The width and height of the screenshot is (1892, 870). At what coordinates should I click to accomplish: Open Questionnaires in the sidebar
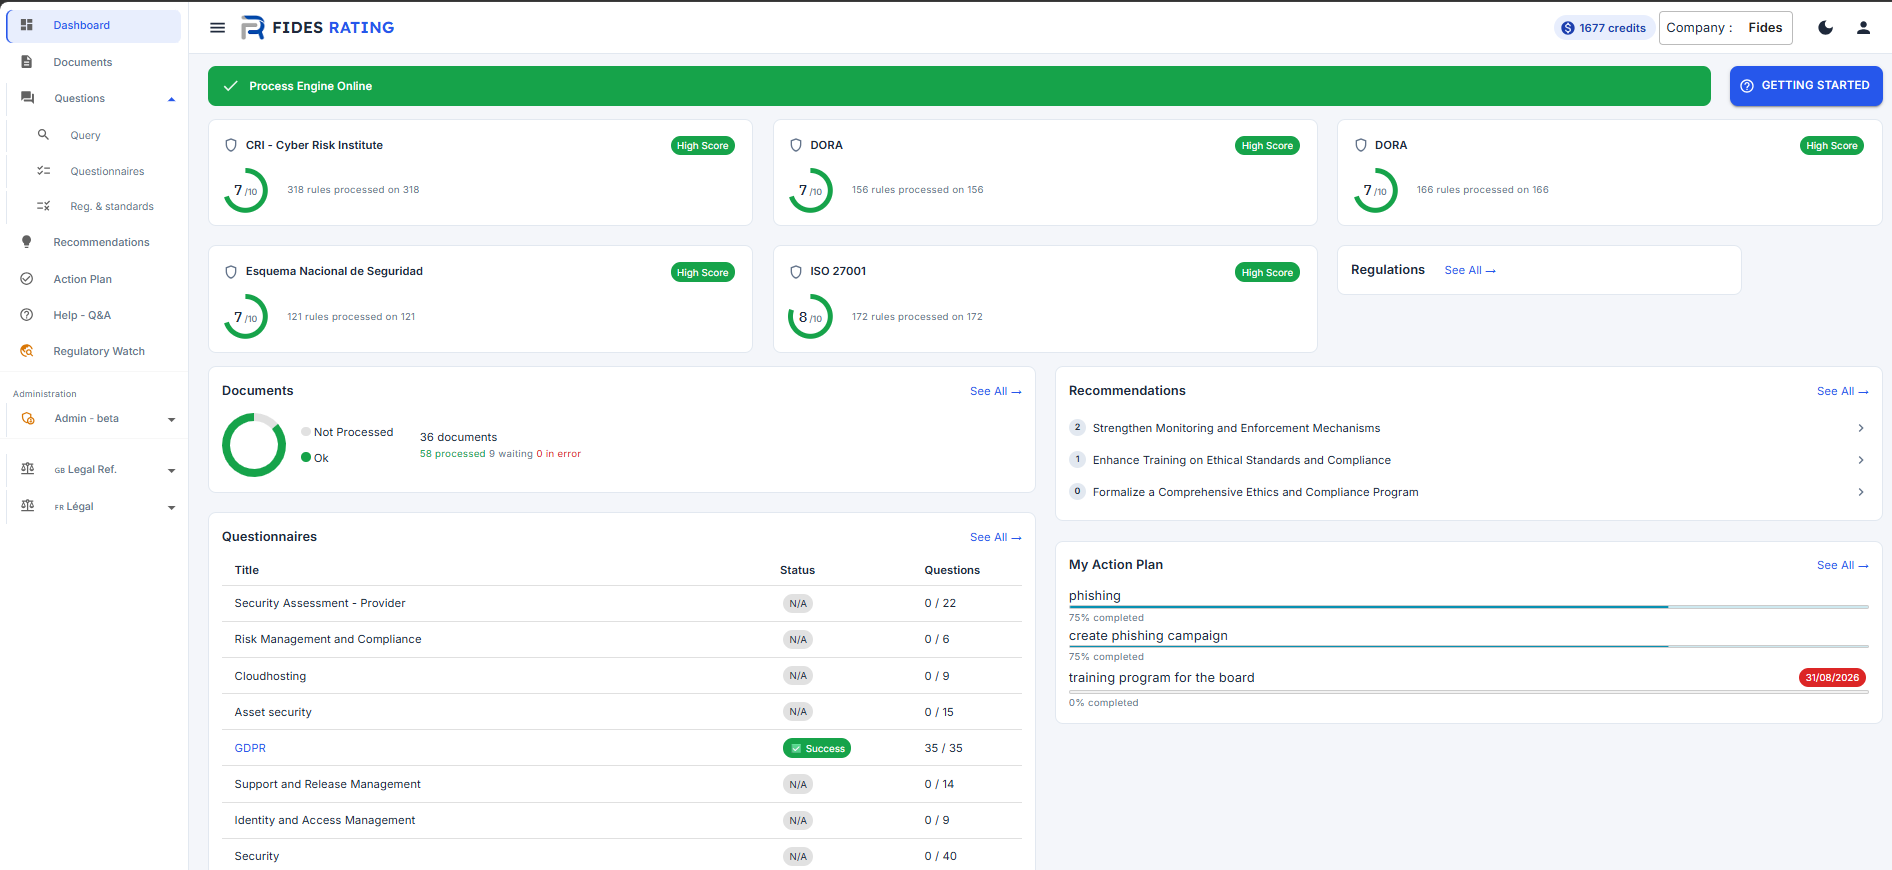[x=94, y=171]
